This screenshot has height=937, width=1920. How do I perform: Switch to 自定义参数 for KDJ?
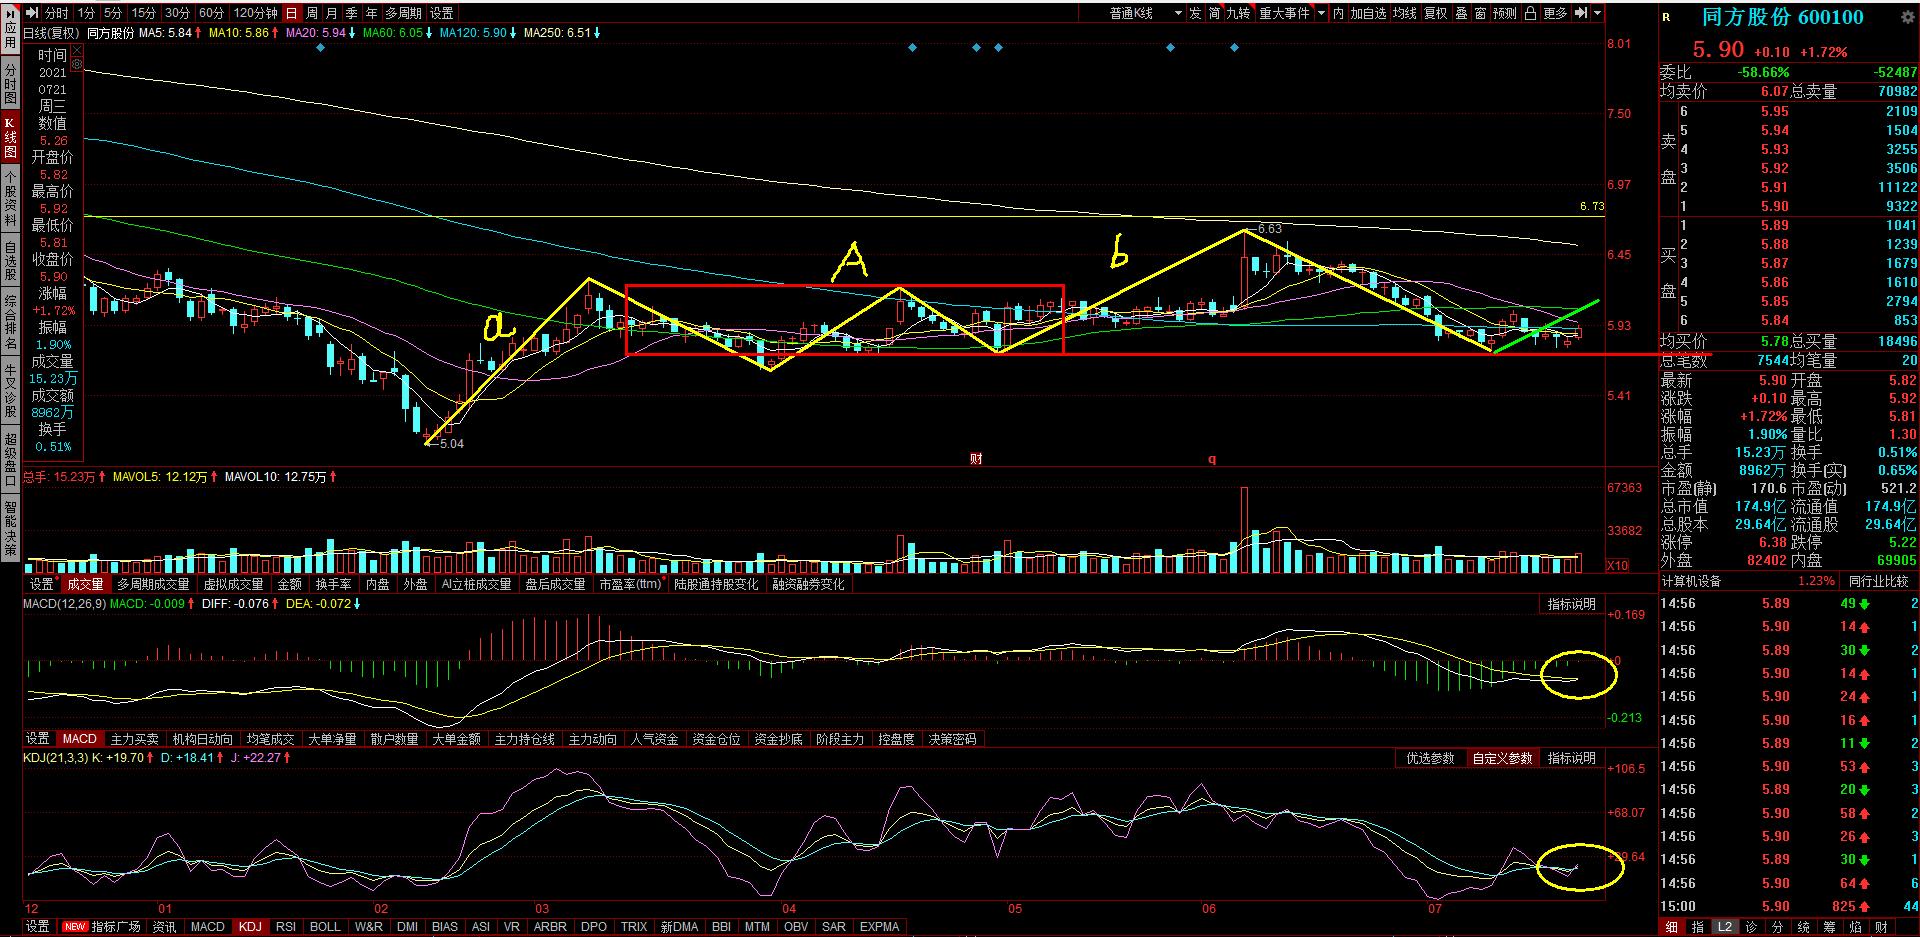1501,759
